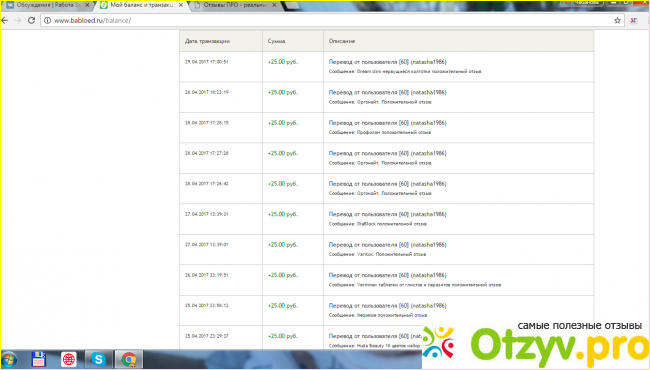Click the browser forward arrow
This screenshot has width=650, height=370.
pos(18,20)
